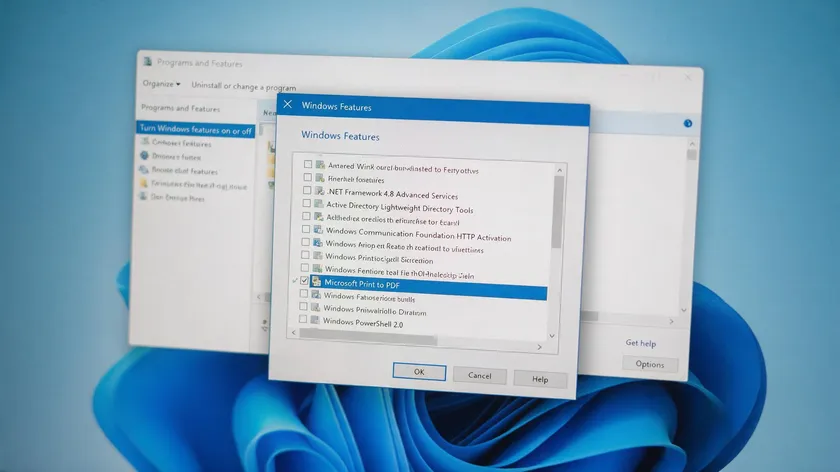The height and width of the screenshot is (472, 840).
Task: Click the Windows PowerShell 2.0 feature icon
Action: point(315,320)
